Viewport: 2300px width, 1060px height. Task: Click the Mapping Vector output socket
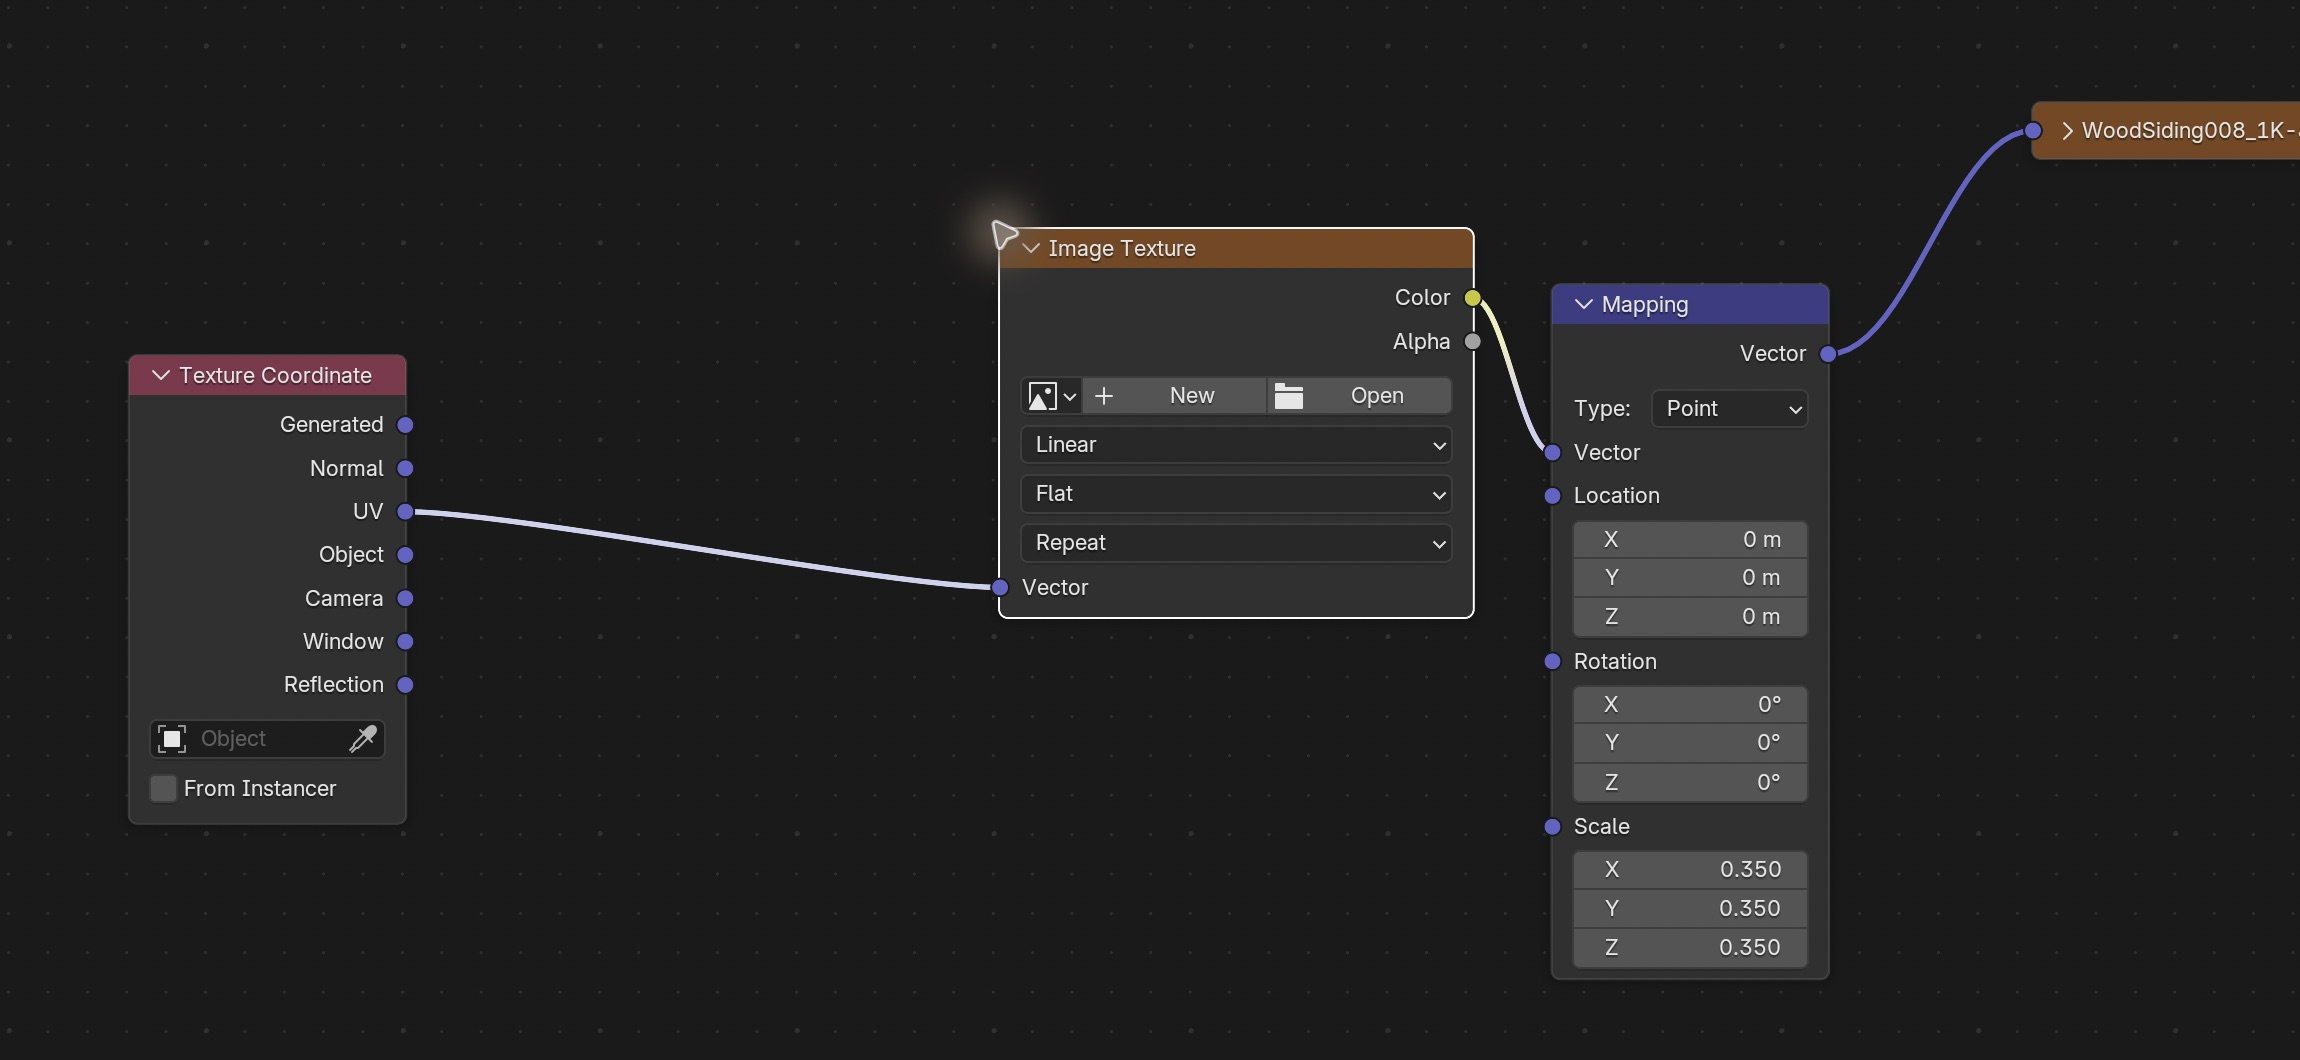[x=1828, y=354]
